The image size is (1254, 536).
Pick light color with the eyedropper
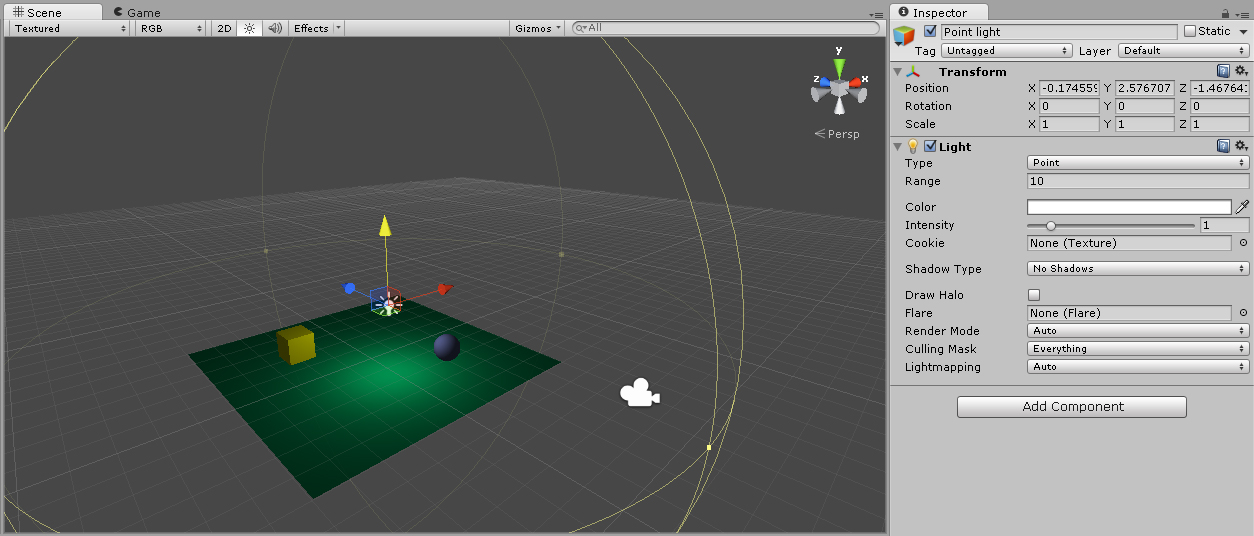(x=1242, y=207)
